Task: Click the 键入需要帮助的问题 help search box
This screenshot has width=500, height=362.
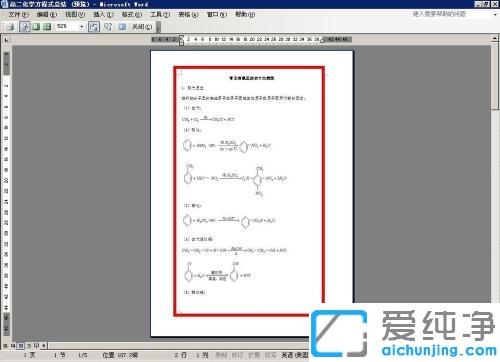Action: pyautogui.click(x=451, y=14)
